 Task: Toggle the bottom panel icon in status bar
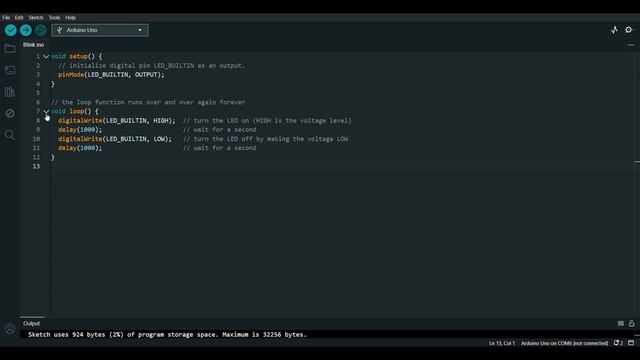[x=631, y=343]
